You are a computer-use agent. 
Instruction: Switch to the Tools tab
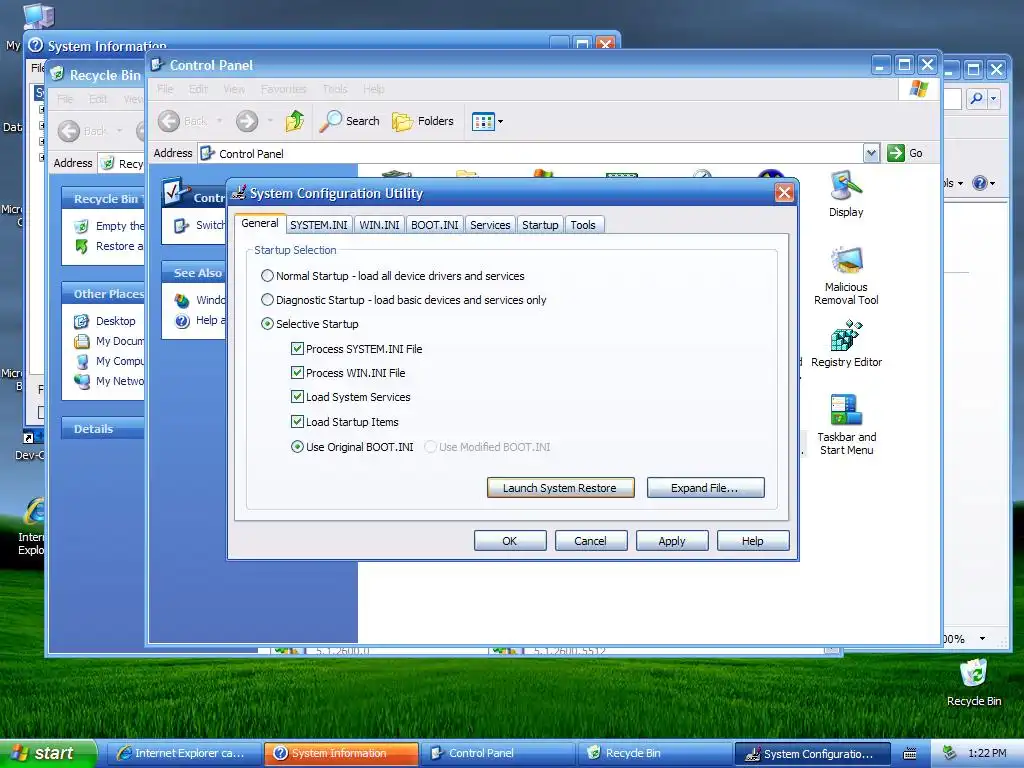point(583,225)
